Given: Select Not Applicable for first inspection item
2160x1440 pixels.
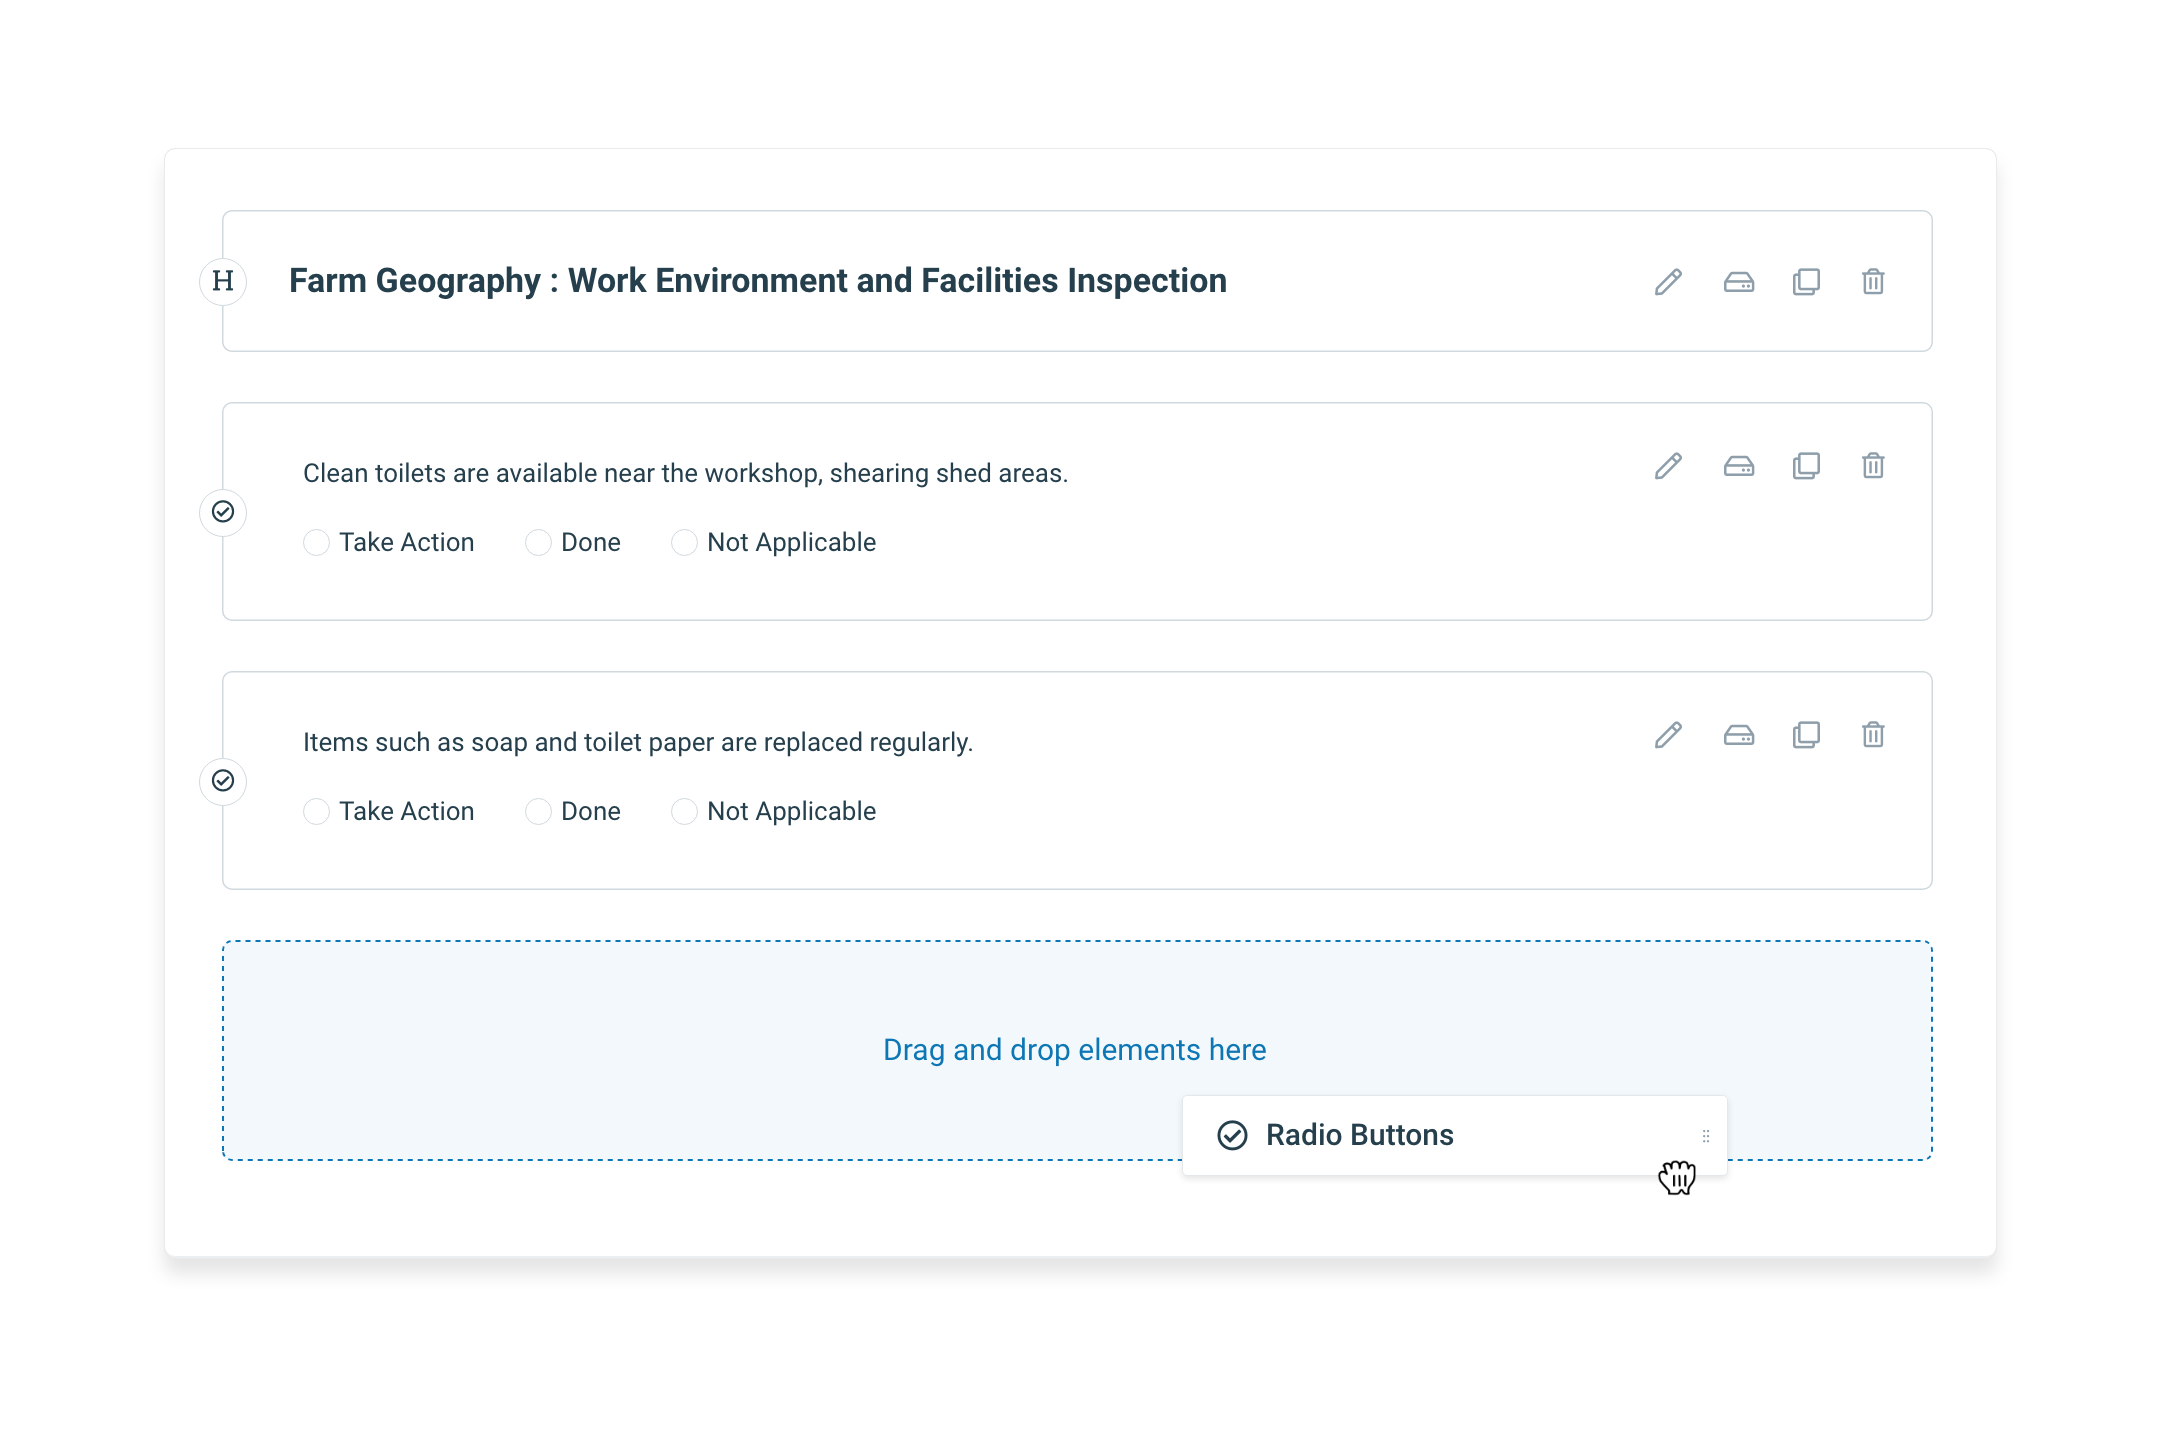Looking at the screenshot, I should 683,542.
